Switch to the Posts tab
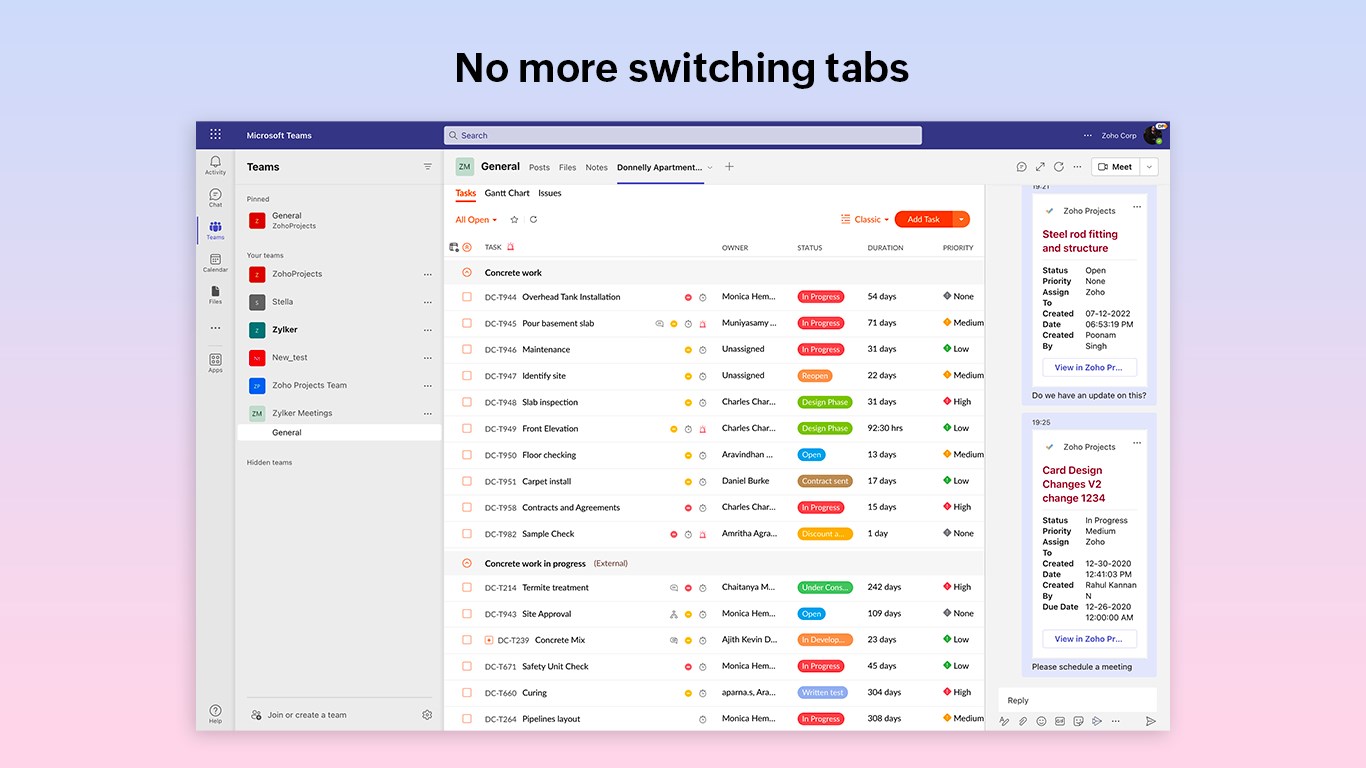The width and height of the screenshot is (1366, 768). [539, 168]
